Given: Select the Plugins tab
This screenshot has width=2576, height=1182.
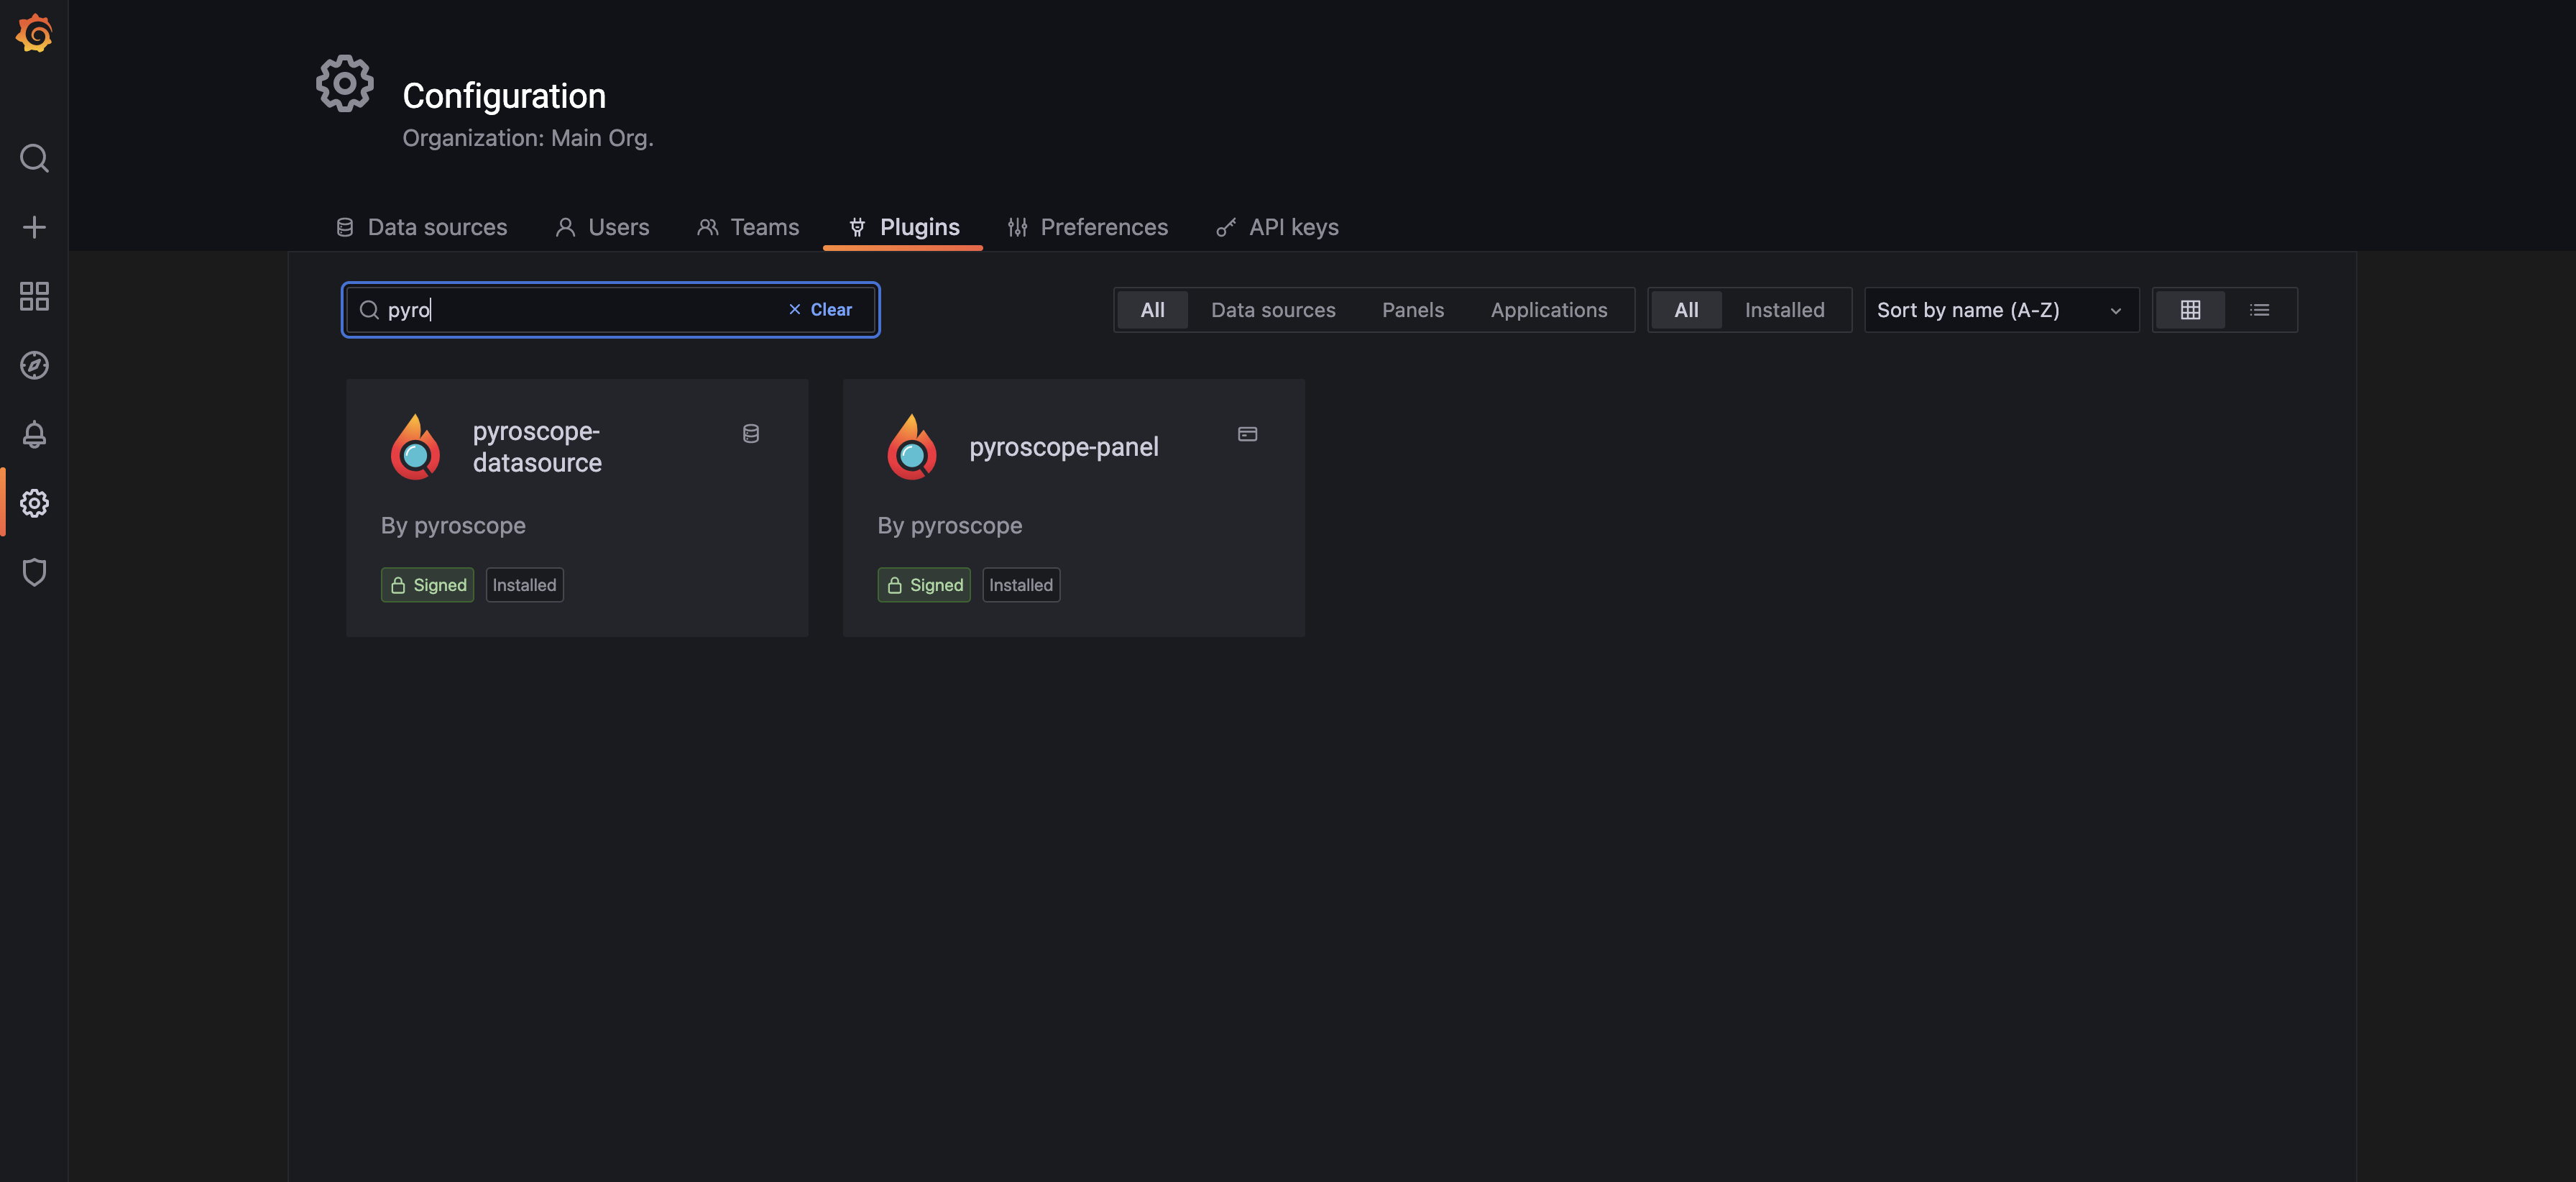Looking at the screenshot, I should 903,227.
